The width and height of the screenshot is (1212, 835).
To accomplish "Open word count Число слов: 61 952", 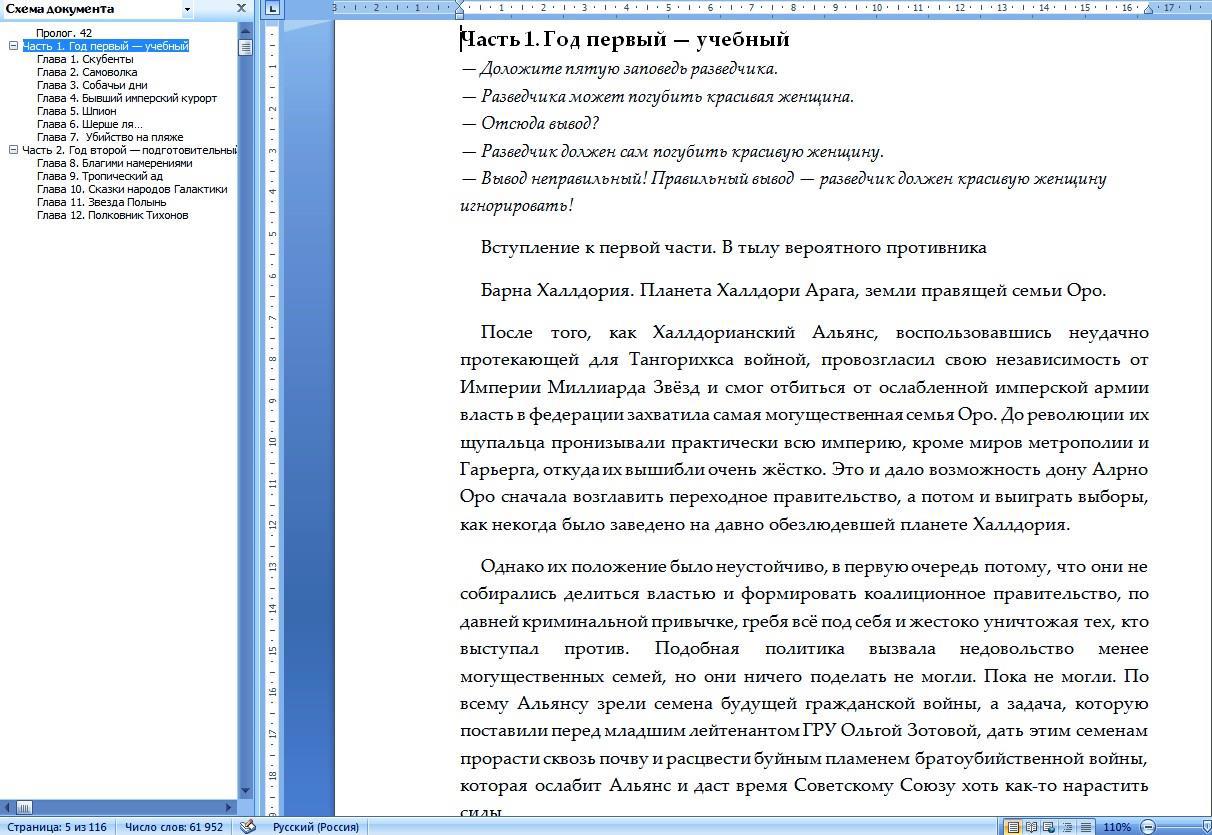I will [x=173, y=827].
